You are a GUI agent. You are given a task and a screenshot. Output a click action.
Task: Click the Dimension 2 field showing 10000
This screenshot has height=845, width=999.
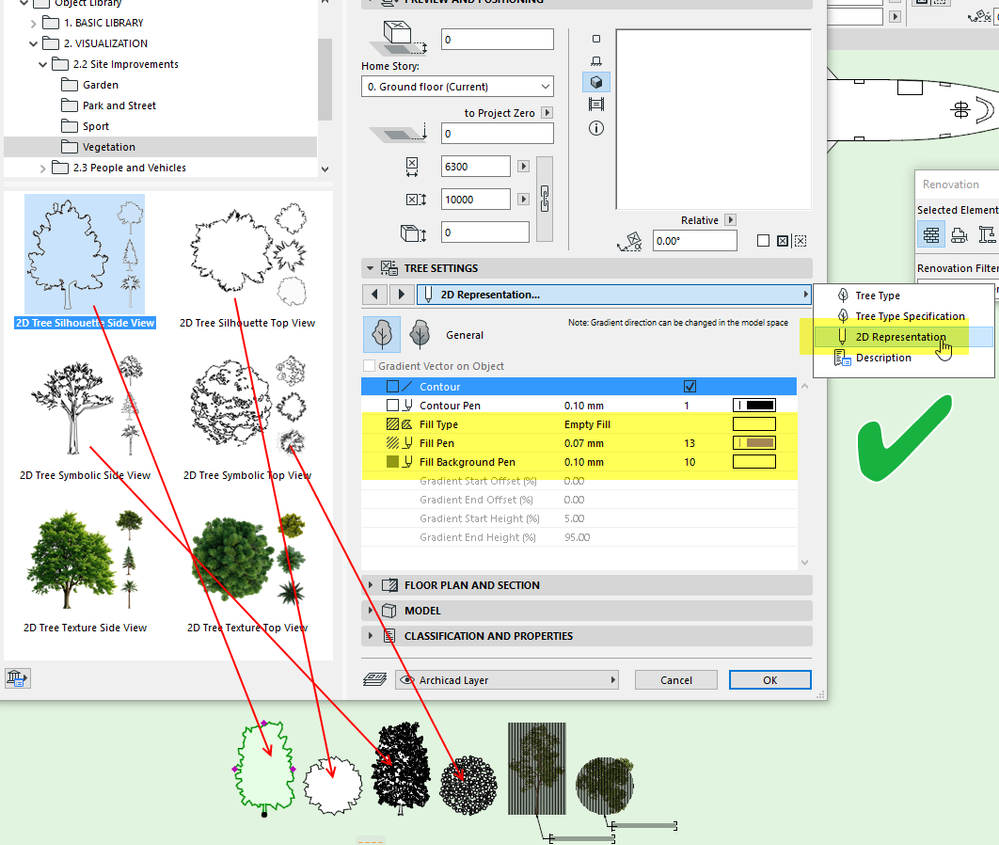tap(475, 199)
